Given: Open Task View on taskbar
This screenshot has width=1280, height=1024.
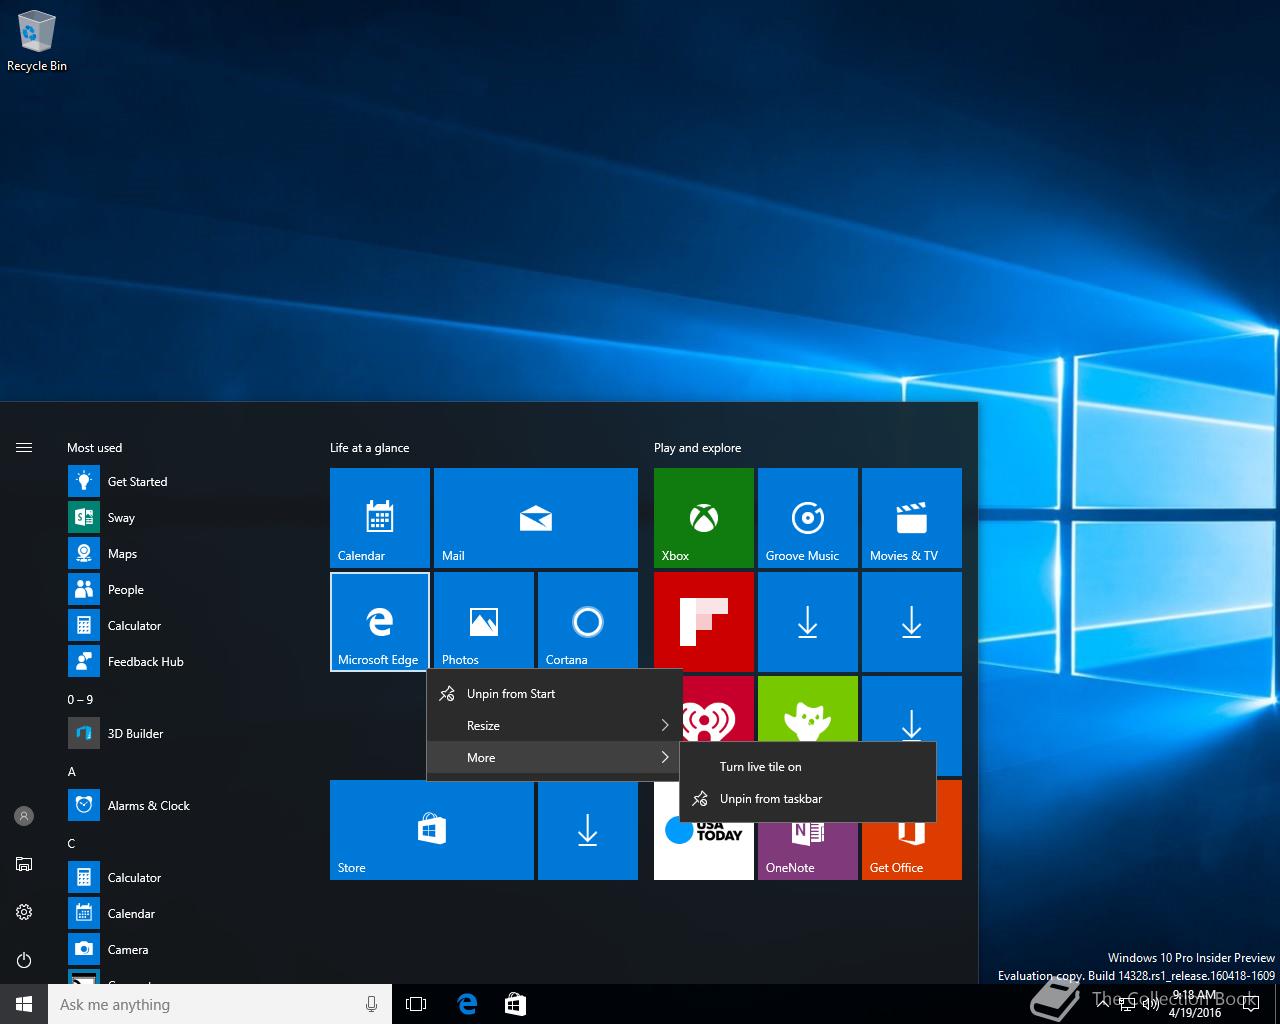Looking at the screenshot, I should (x=416, y=1004).
